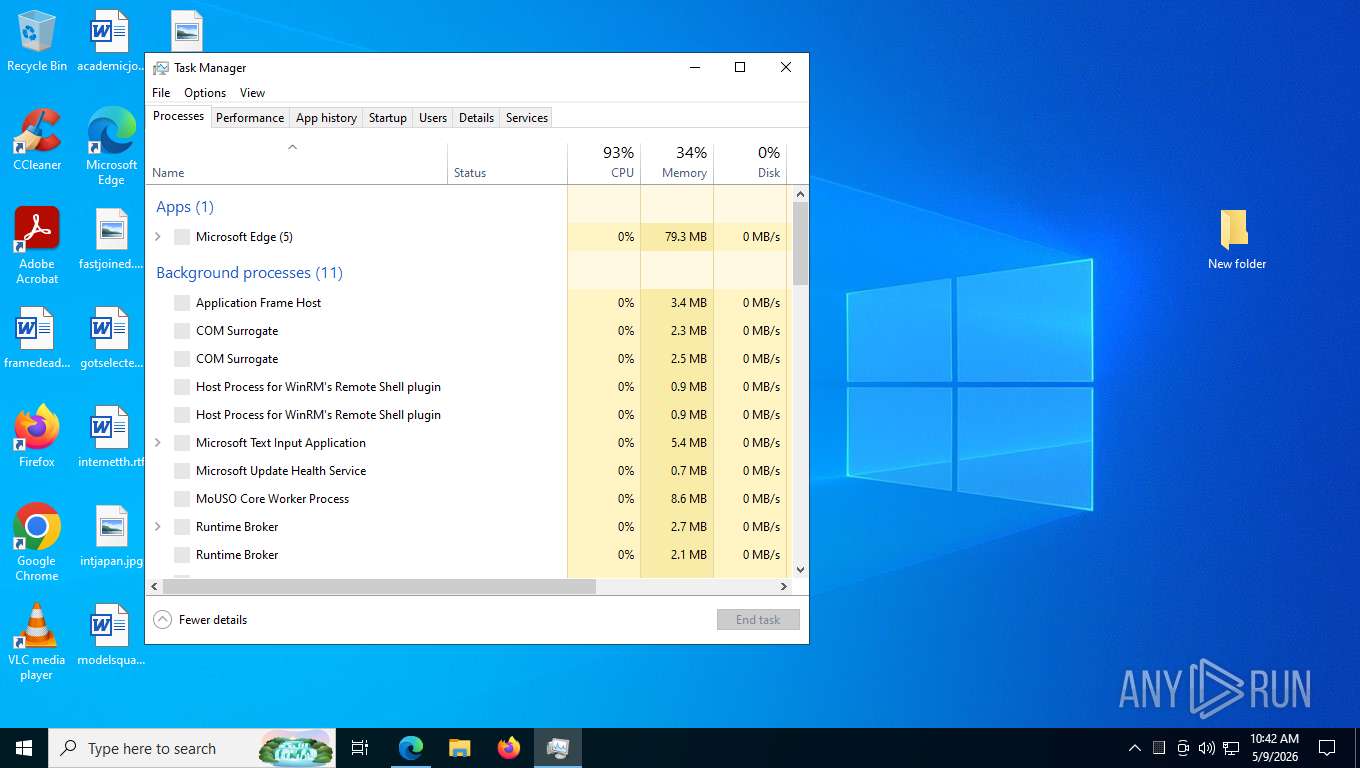1360x768 pixels.
Task: Click the Apps (1) group heading
Action: (x=185, y=207)
